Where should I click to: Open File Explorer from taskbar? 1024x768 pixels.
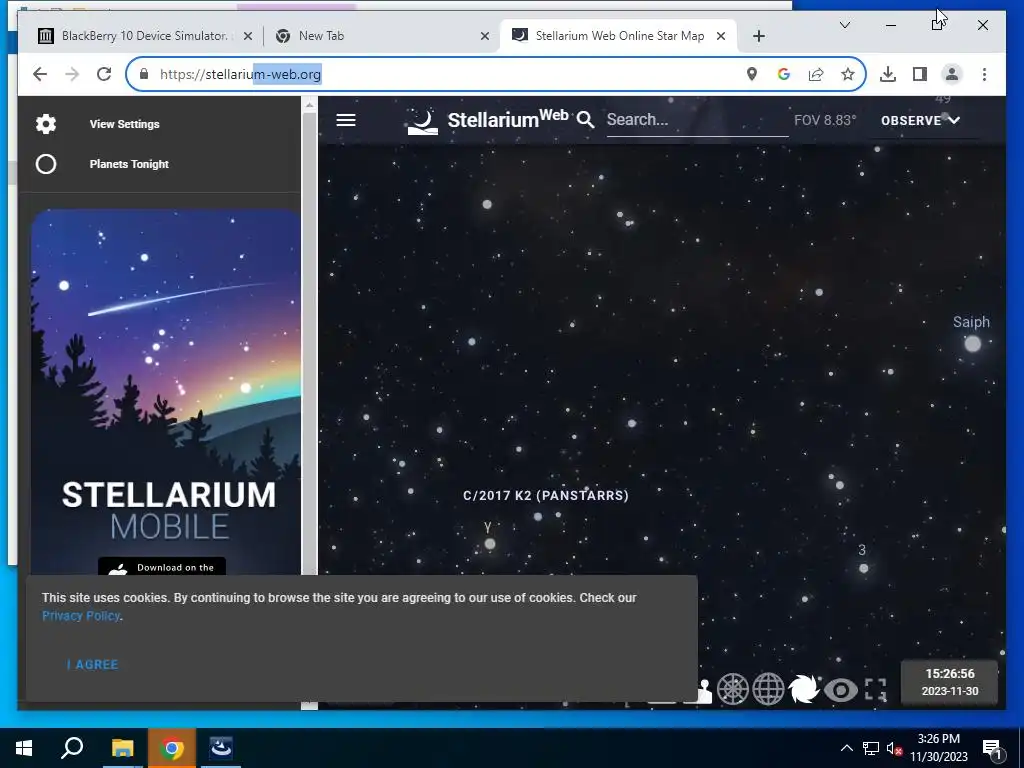(x=122, y=748)
